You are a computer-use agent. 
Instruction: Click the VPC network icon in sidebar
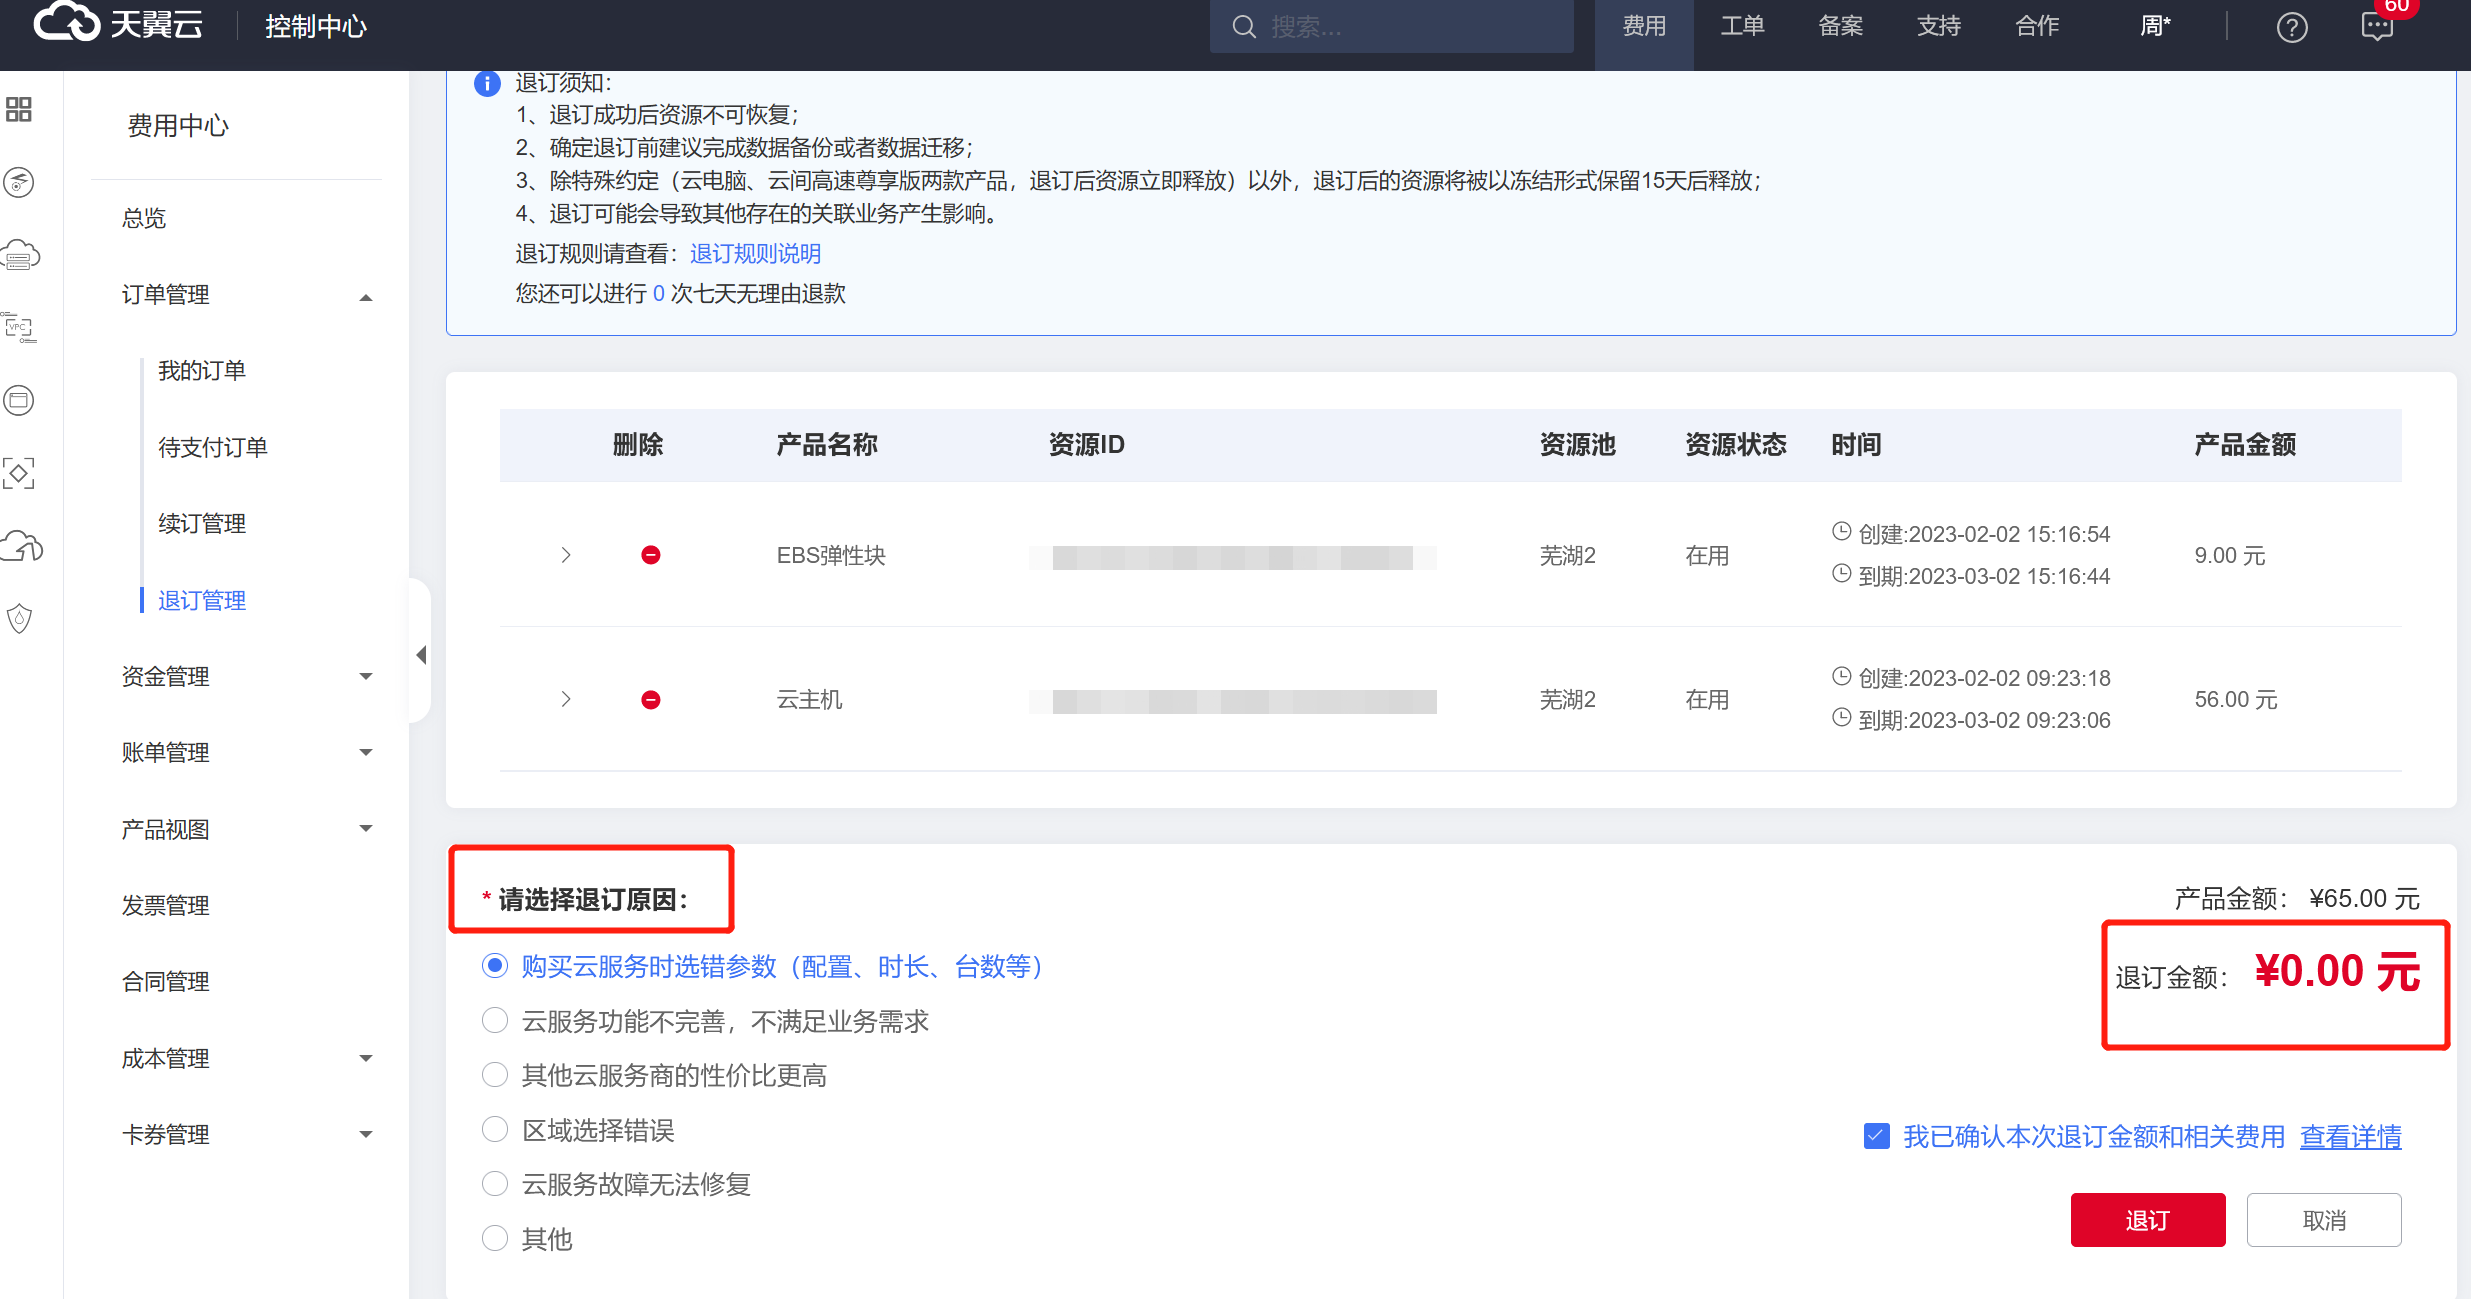coord(19,328)
